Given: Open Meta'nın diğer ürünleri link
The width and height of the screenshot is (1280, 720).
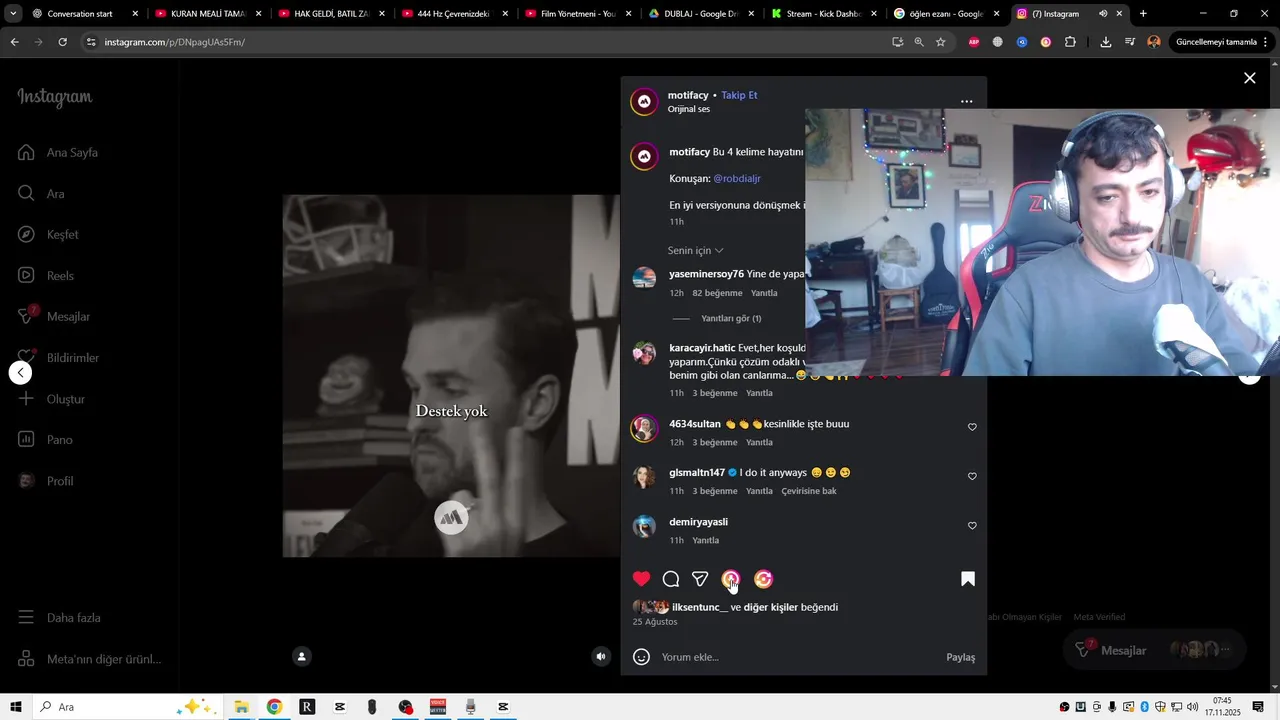Looking at the screenshot, I should [x=89, y=659].
